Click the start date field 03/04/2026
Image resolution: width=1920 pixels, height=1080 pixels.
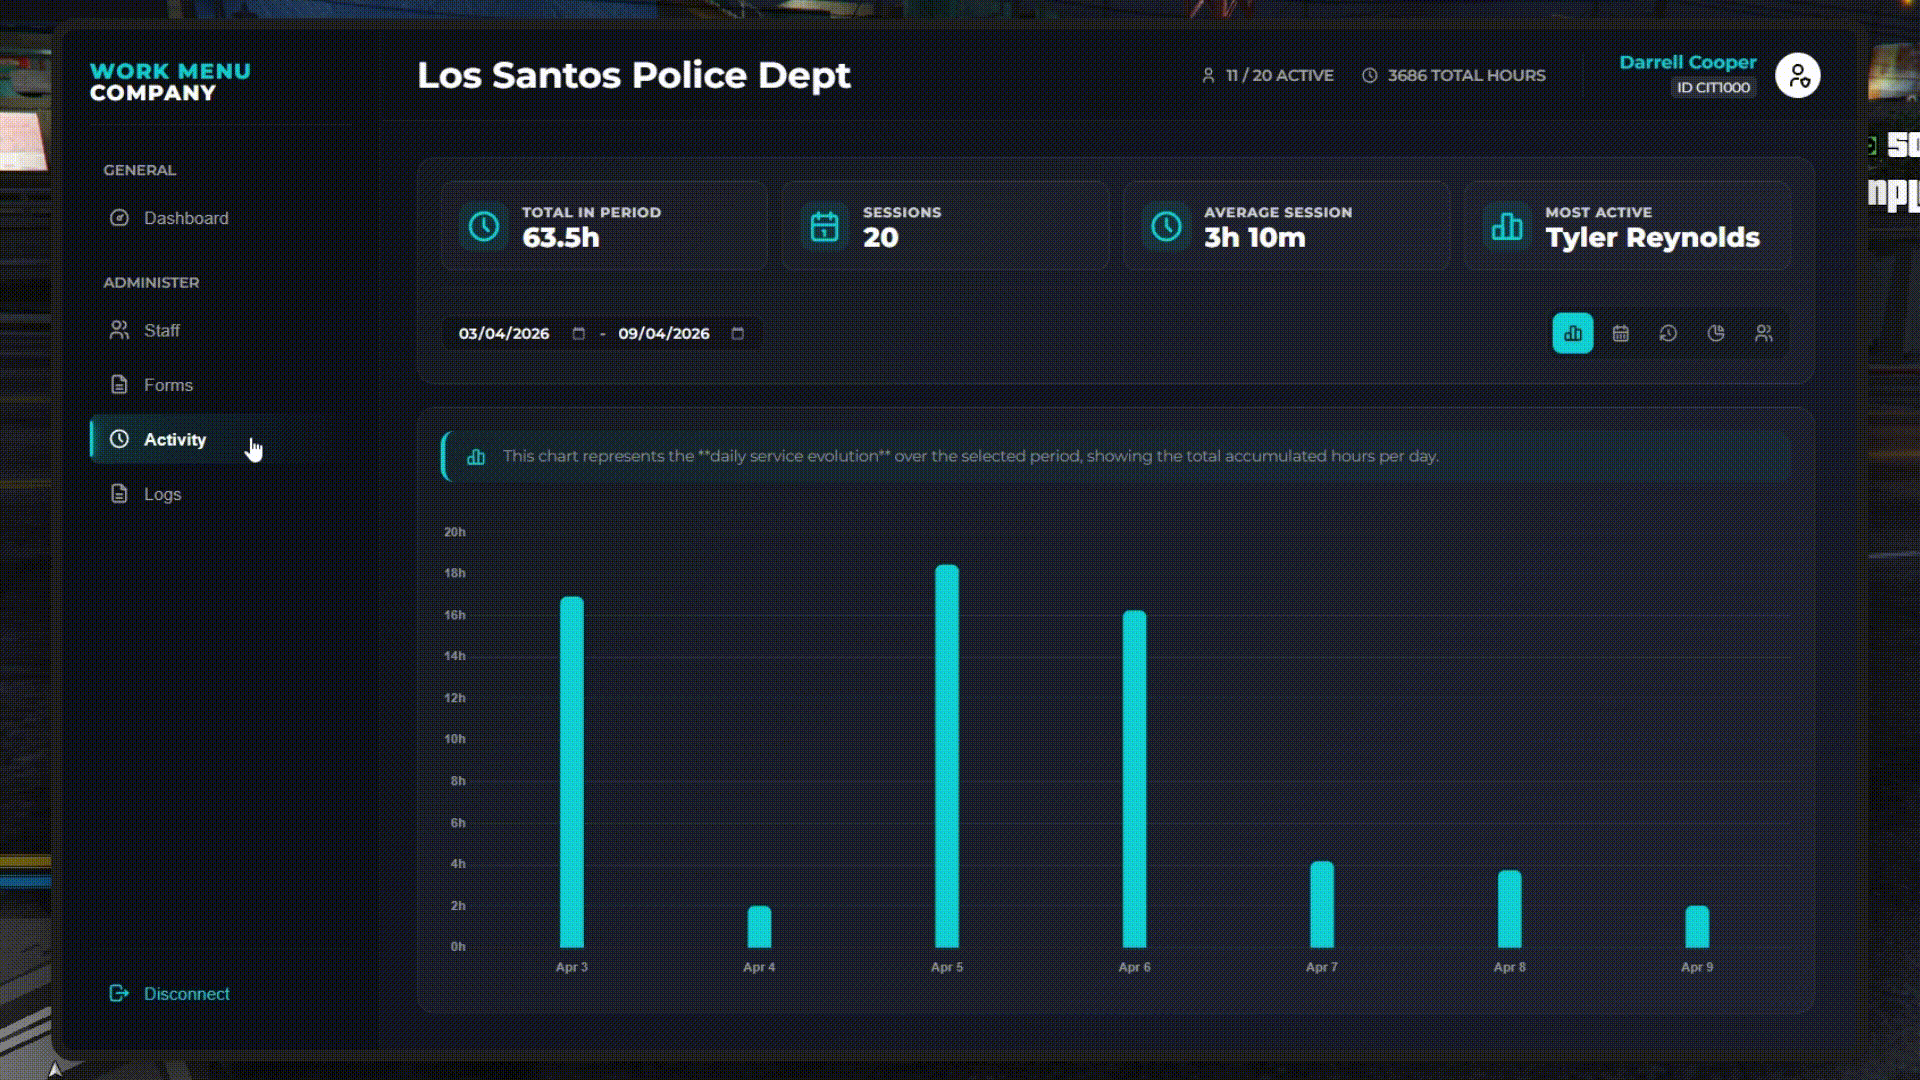tap(504, 334)
